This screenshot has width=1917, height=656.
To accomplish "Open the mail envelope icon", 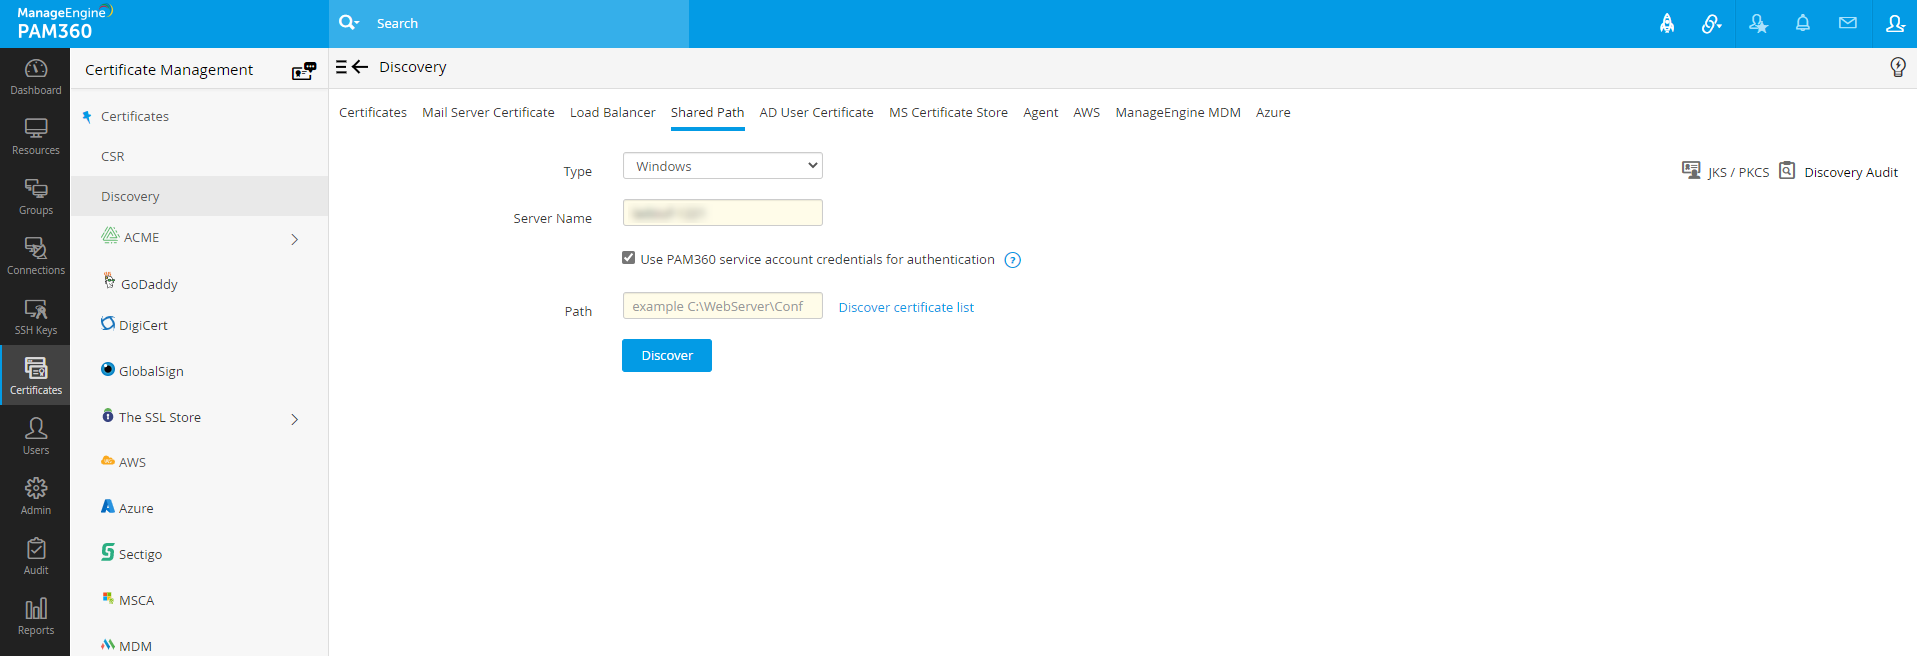I will pos(1848,23).
